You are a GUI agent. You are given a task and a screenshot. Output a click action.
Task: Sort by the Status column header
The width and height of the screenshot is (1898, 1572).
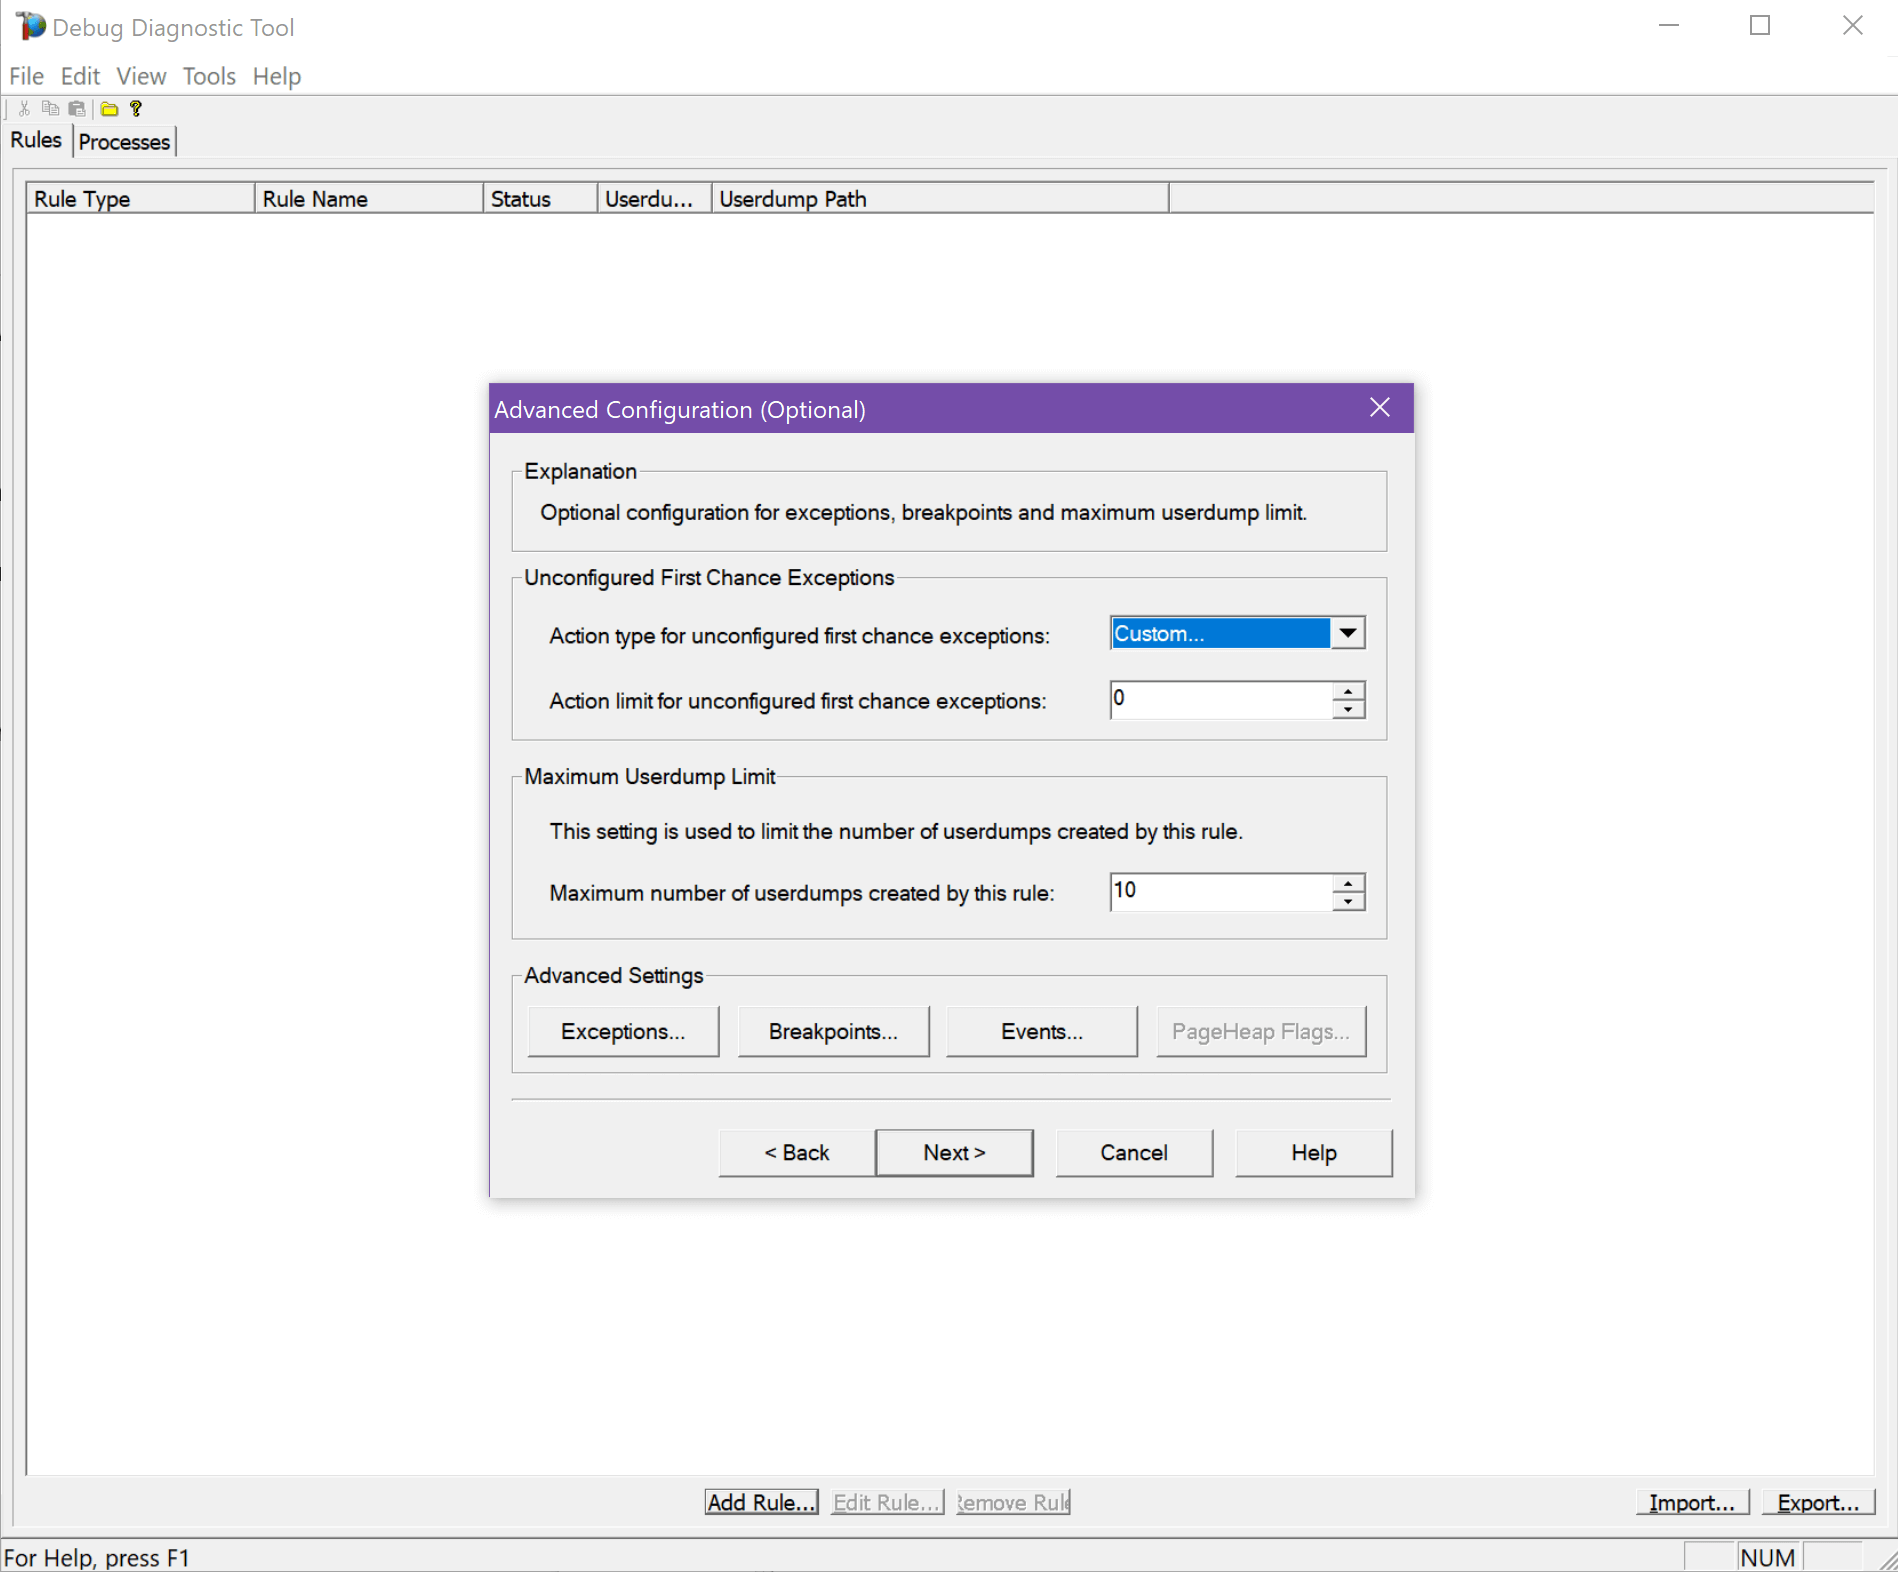point(541,198)
